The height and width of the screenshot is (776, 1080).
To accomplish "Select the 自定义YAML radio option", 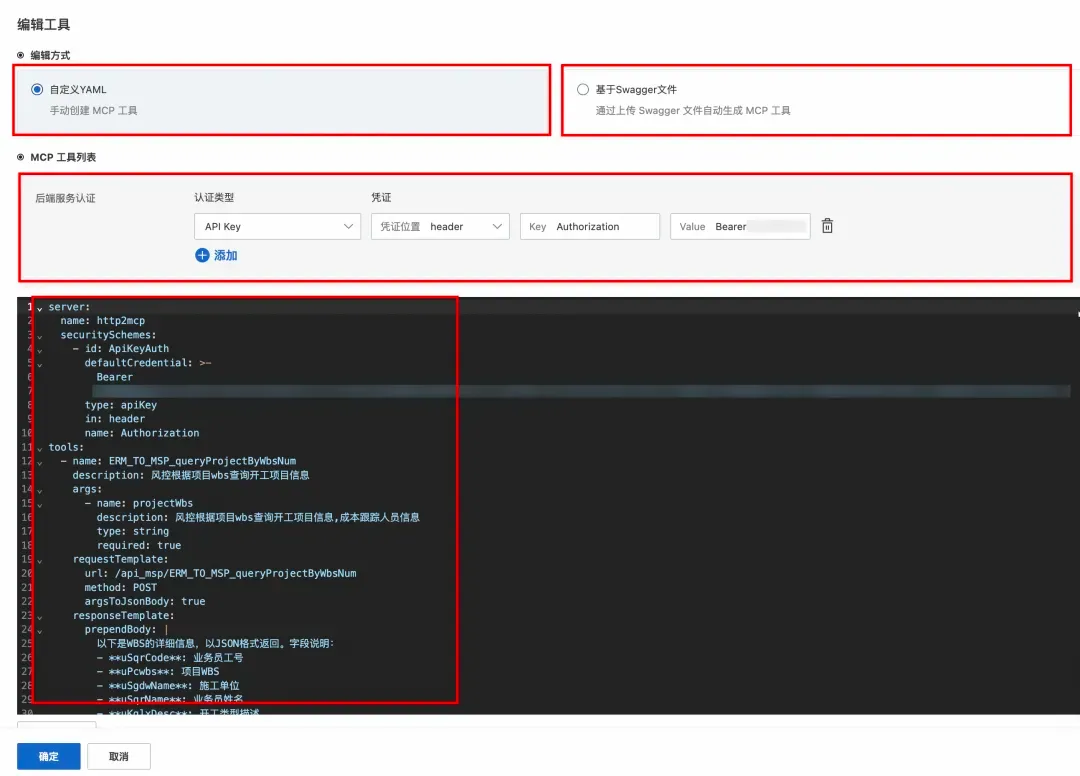I will tap(37, 90).
